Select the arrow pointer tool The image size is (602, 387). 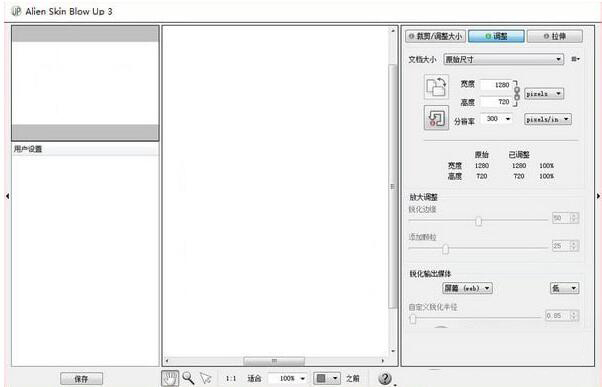pos(206,378)
